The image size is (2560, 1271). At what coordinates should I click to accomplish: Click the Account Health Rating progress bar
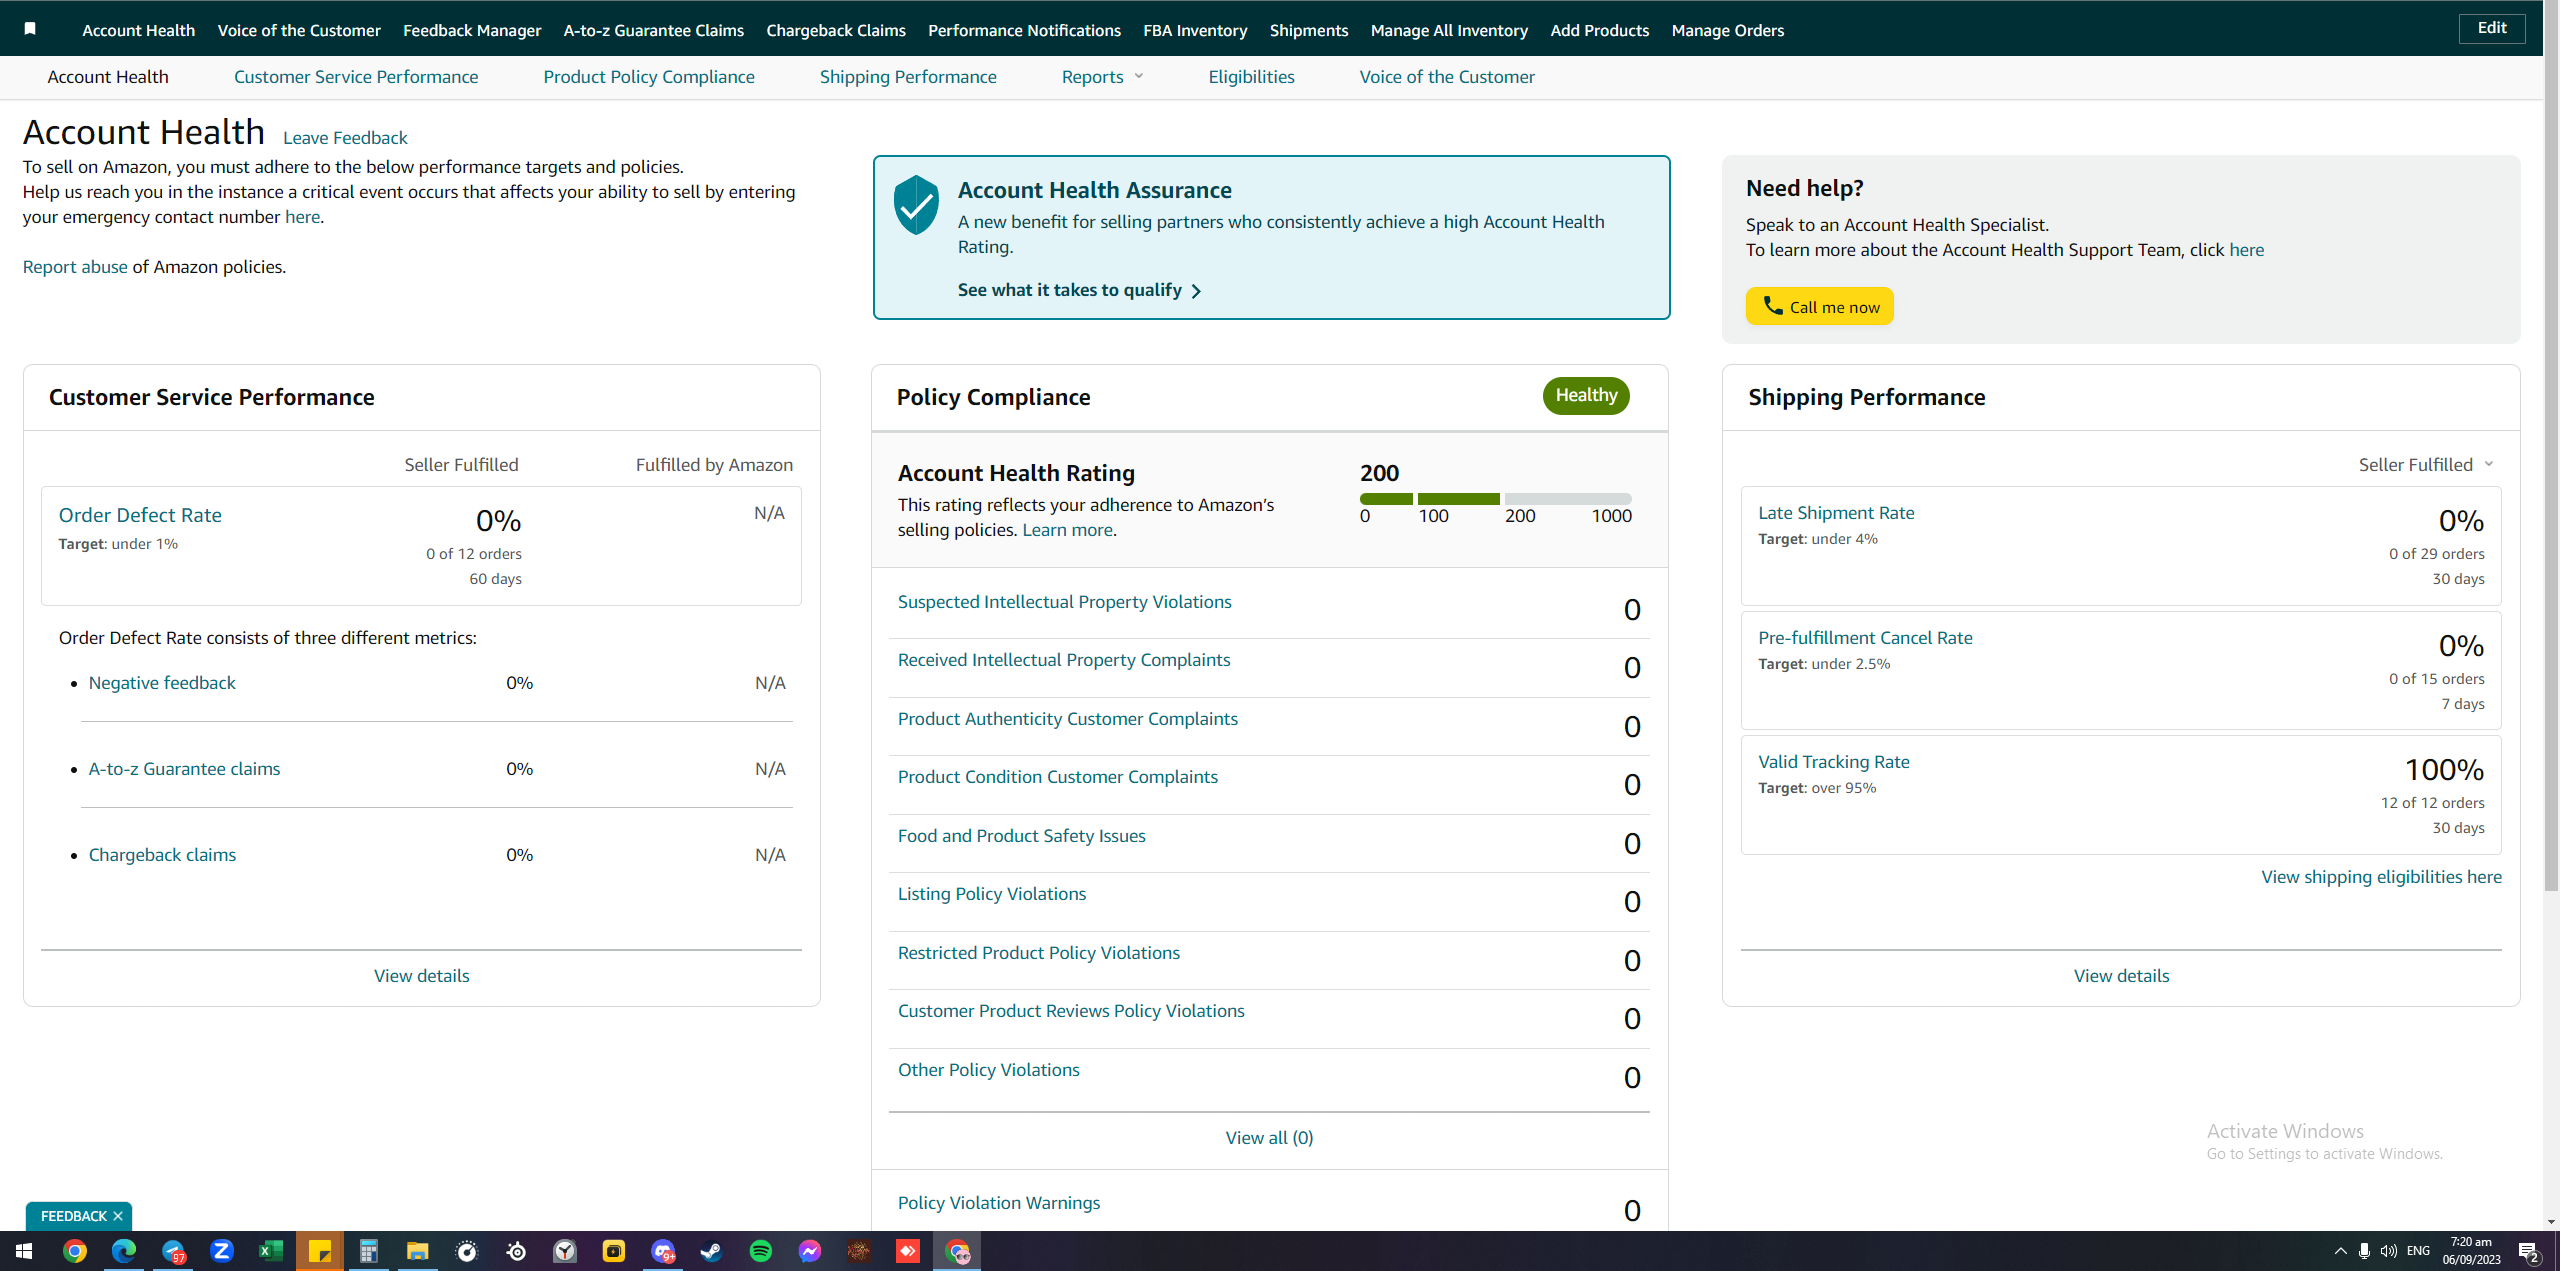point(1495,498)
